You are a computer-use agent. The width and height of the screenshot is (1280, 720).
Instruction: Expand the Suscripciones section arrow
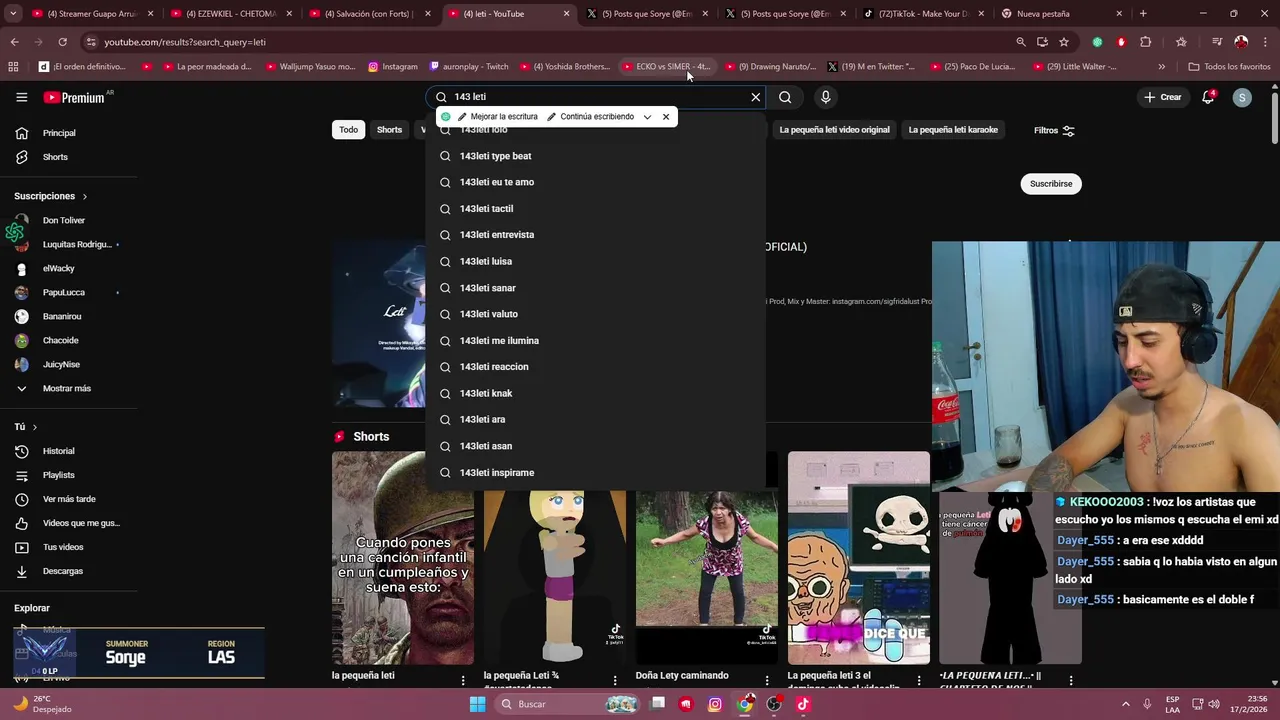click(84, 197)
